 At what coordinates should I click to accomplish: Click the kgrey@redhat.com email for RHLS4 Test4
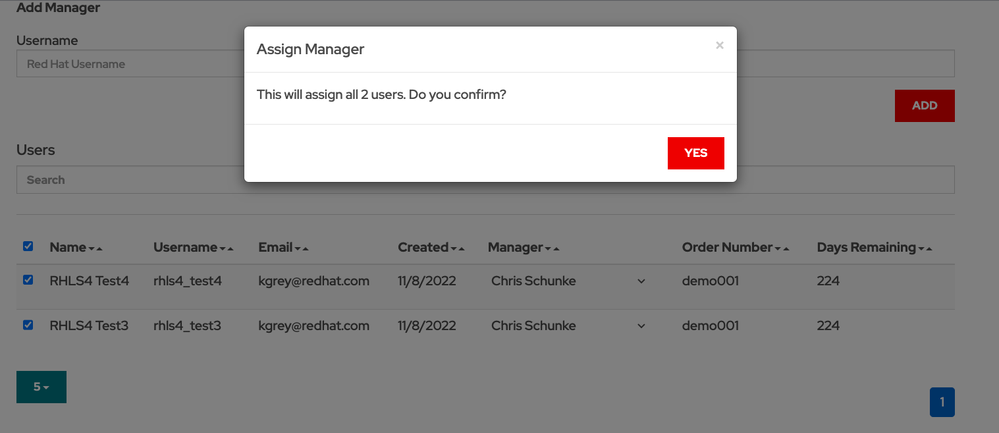tap(314, 281)
